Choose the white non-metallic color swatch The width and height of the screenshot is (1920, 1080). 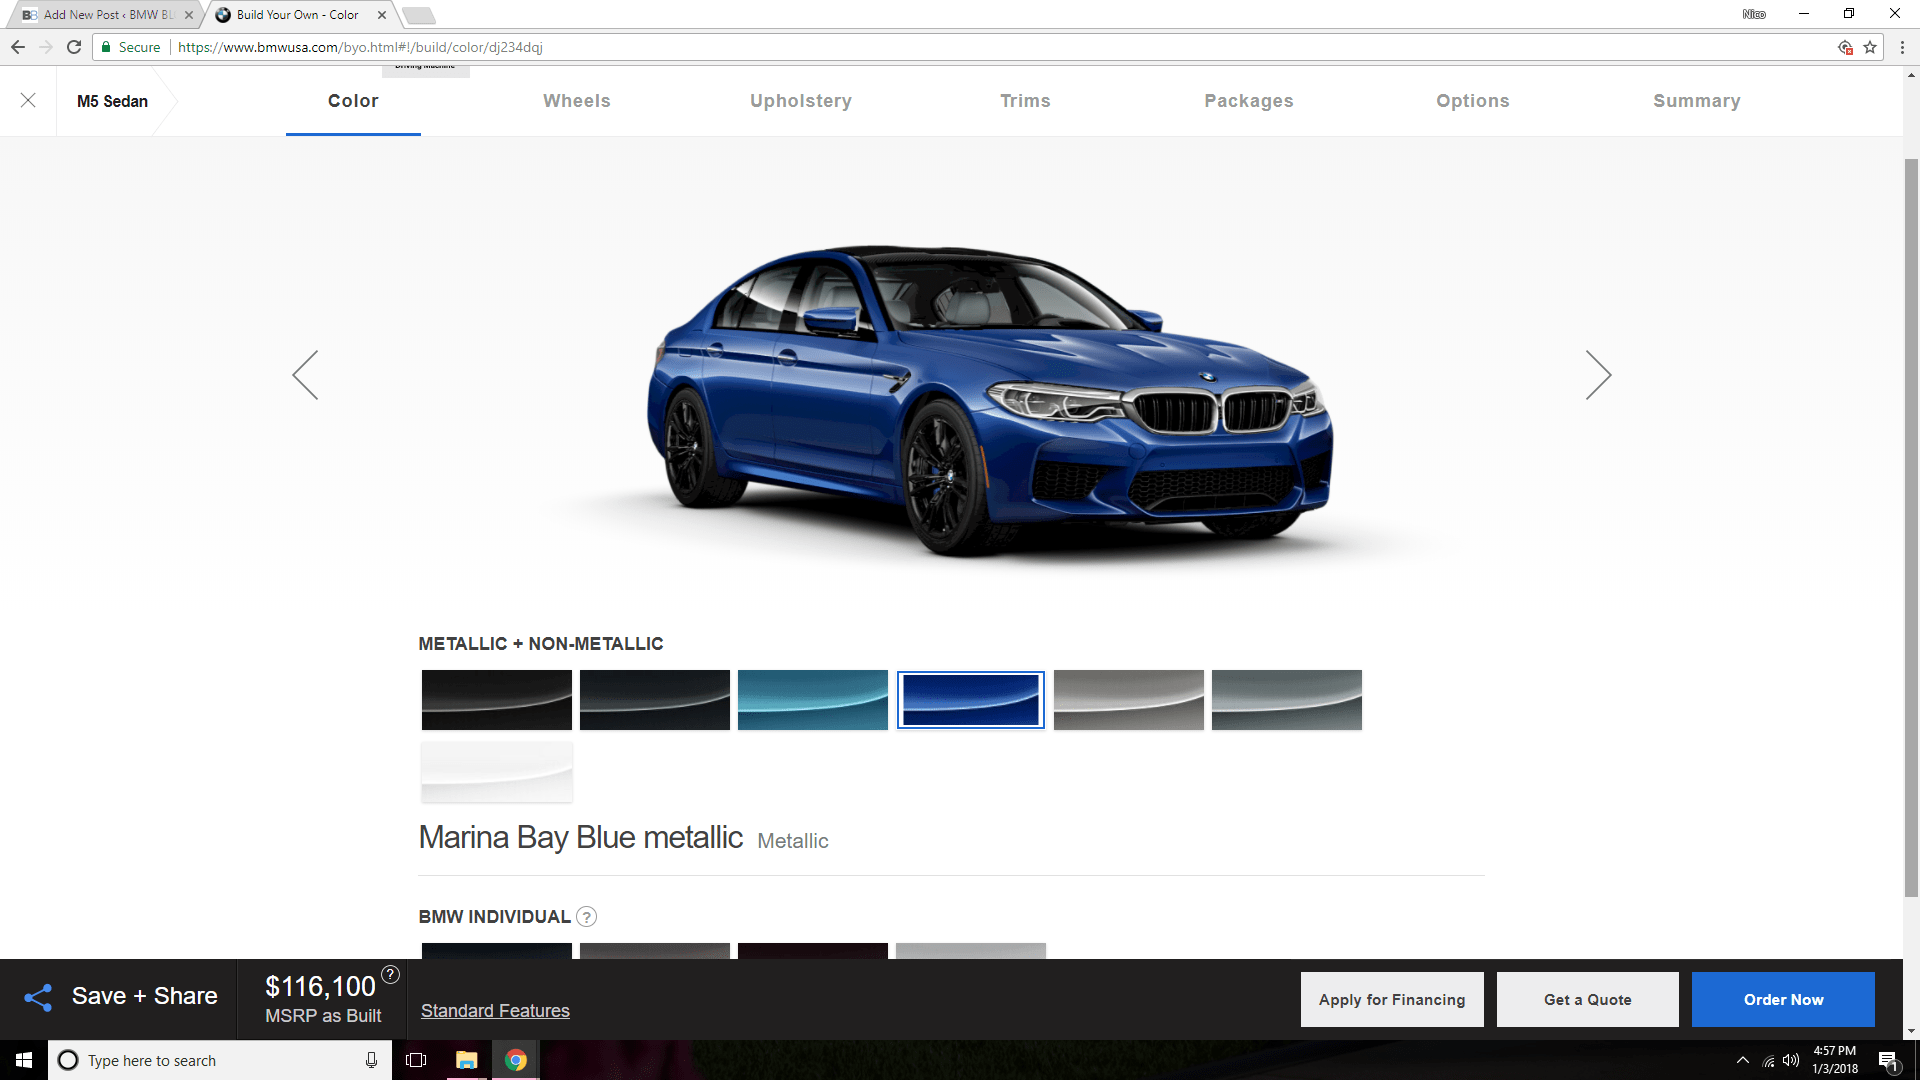pos(496,772)
